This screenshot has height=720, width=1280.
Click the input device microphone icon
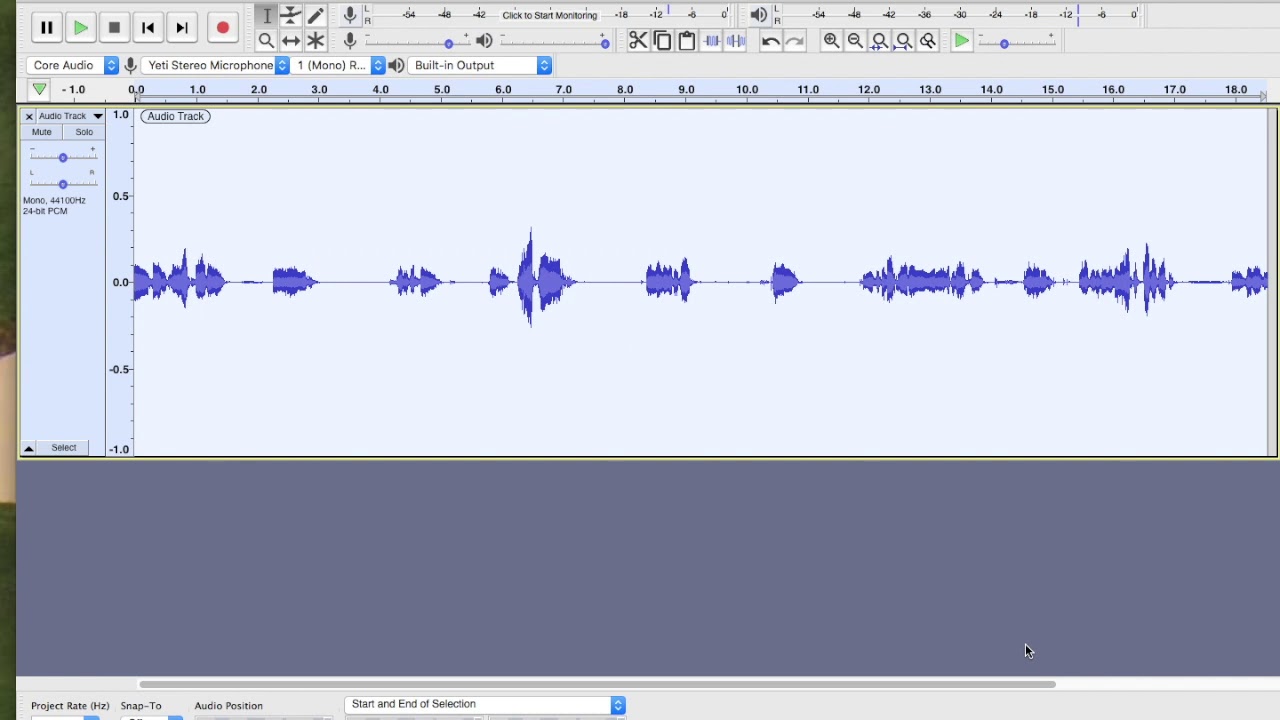point(130,65)
